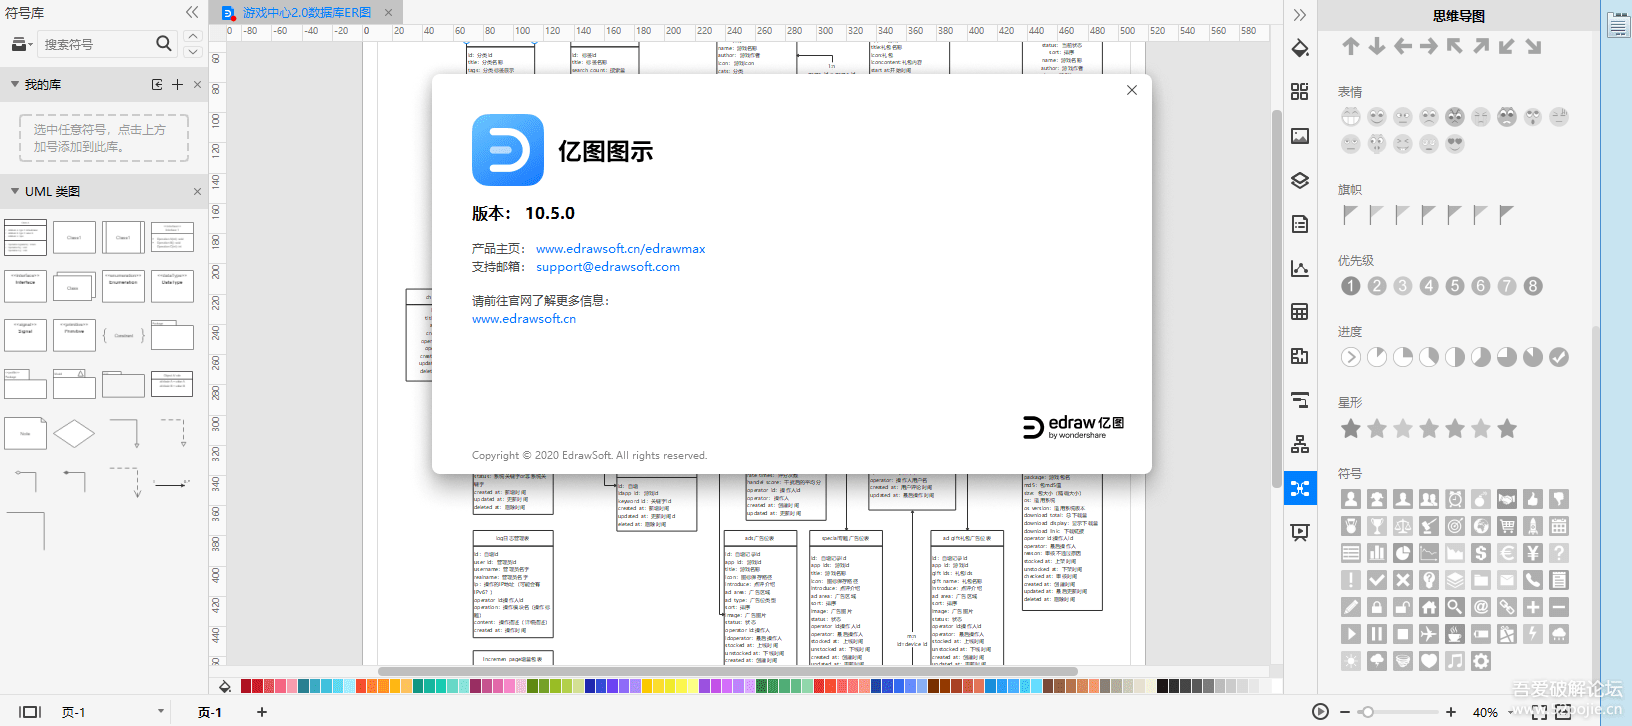The image size is (1632, 726).
Task: Select priority number 8 mark
Action: (x=1533, y=286)
